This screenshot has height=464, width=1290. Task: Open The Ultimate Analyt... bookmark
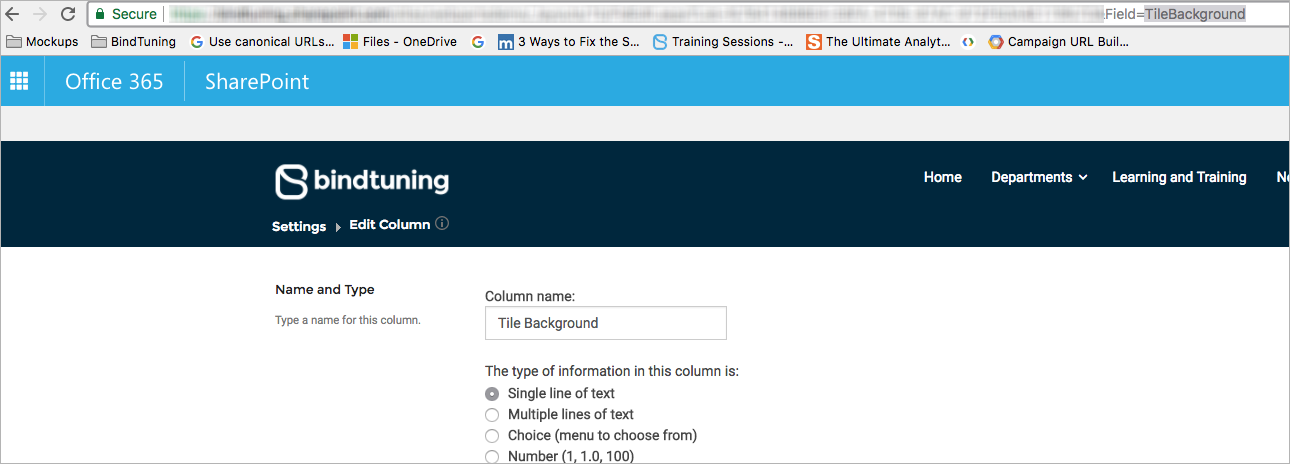(878, 42)
